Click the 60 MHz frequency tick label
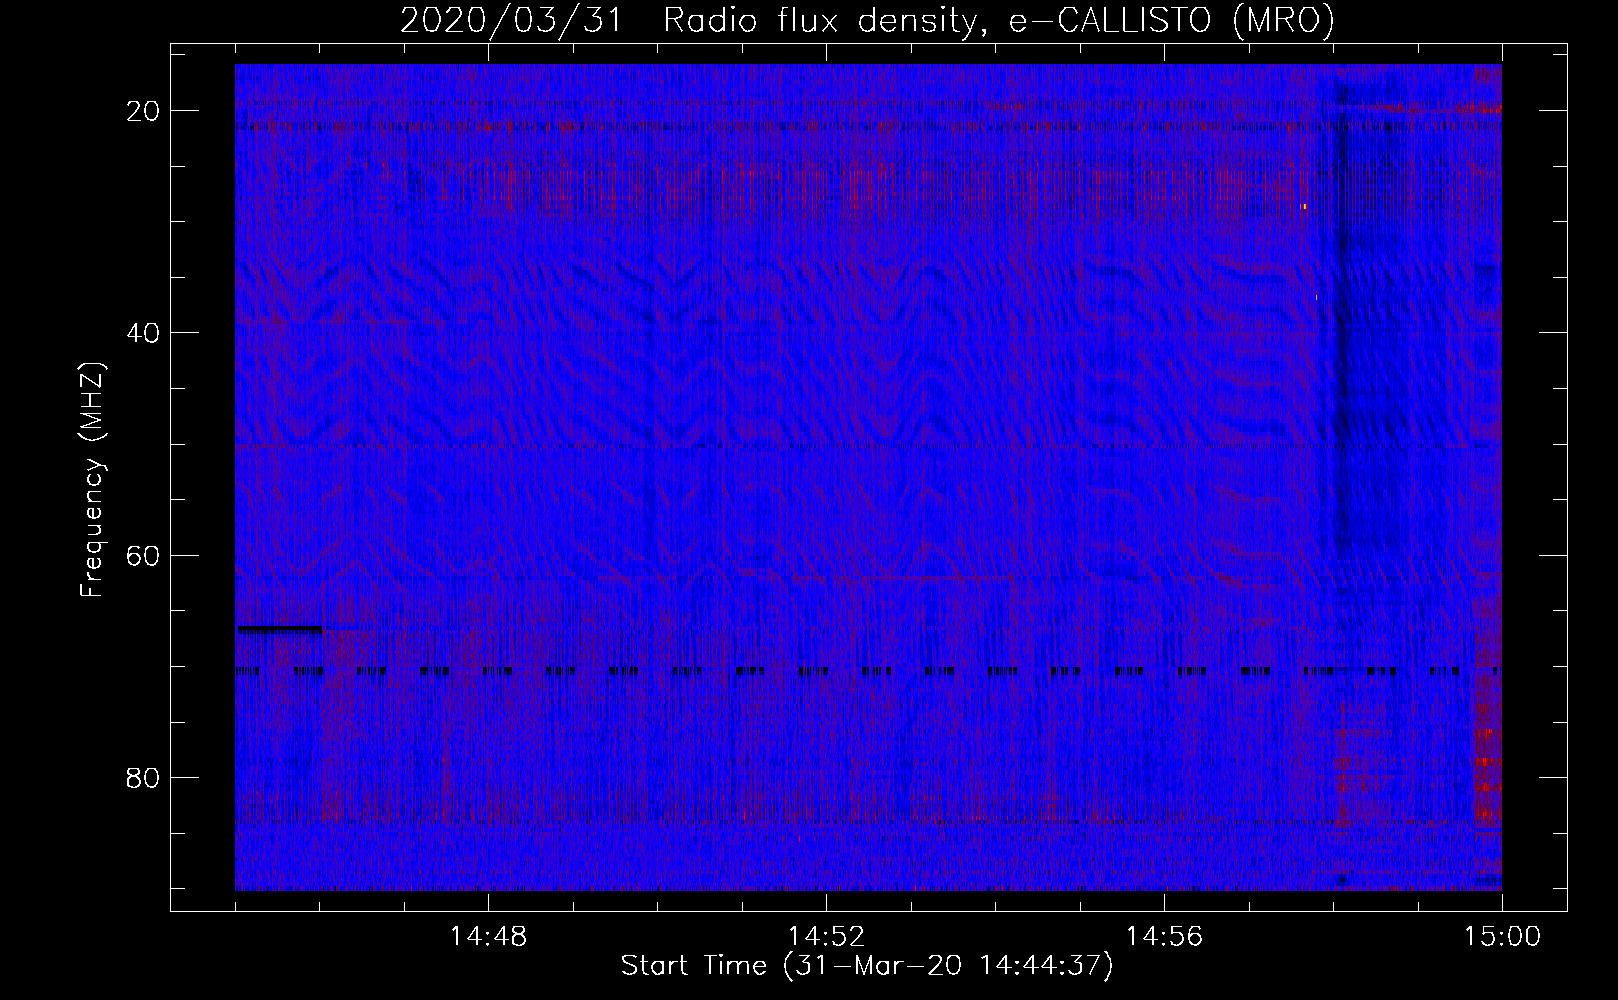The height and width of the screenshot is (1000, 1618). tap(144, 555)
